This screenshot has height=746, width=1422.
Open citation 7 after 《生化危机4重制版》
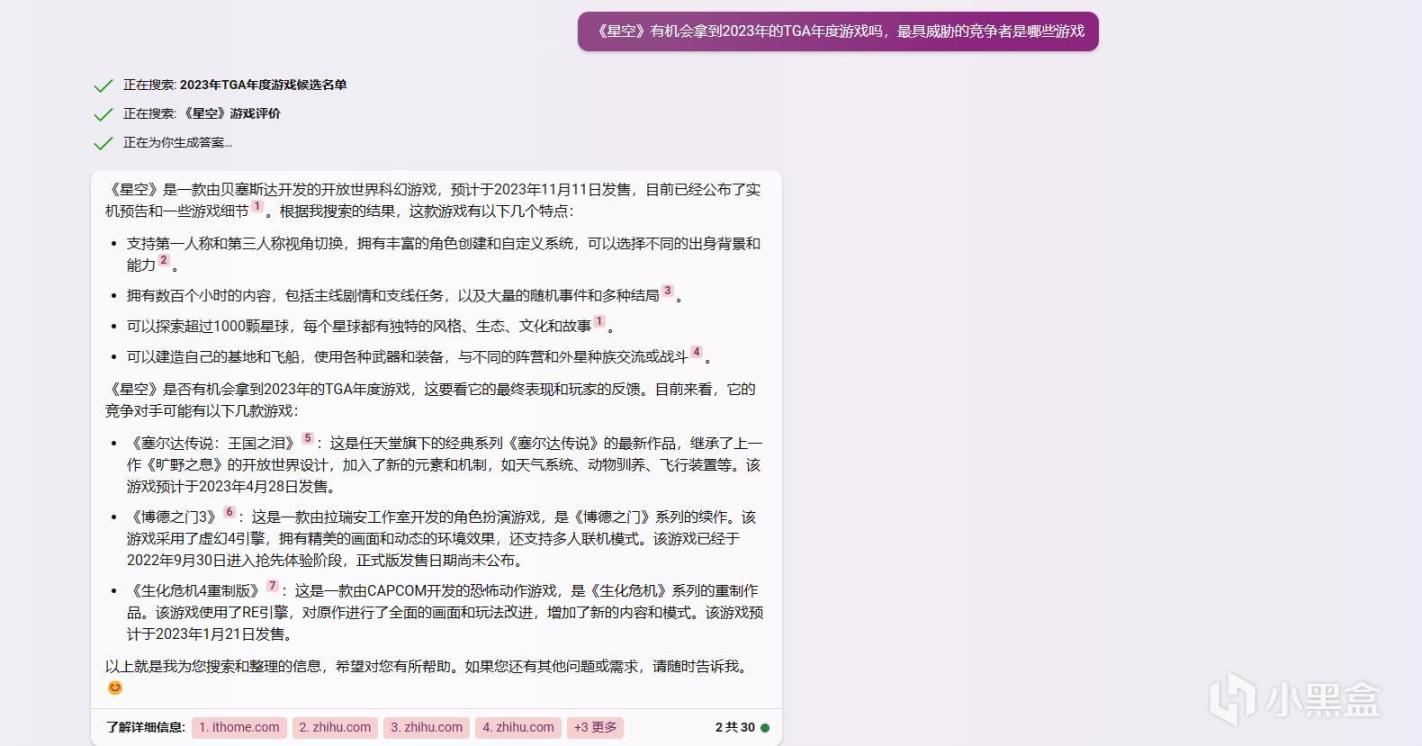[273, 586]
